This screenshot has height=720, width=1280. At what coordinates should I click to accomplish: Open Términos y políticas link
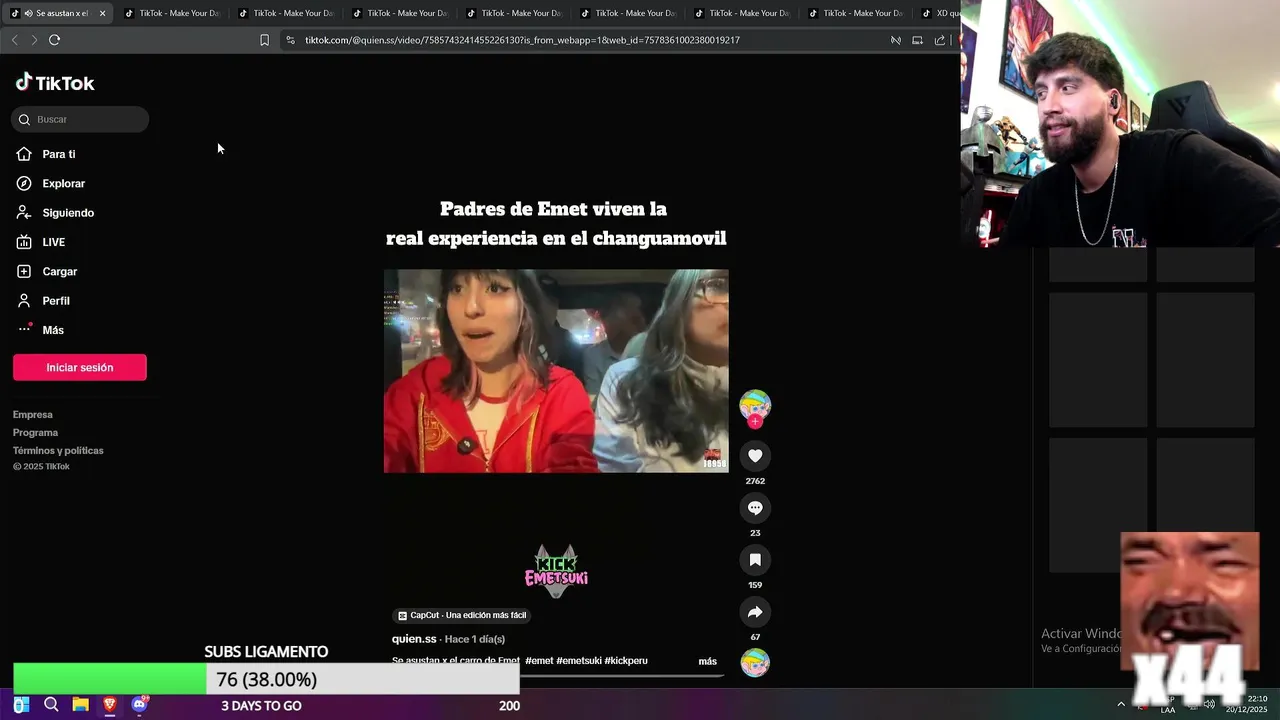tap(58, 451)
